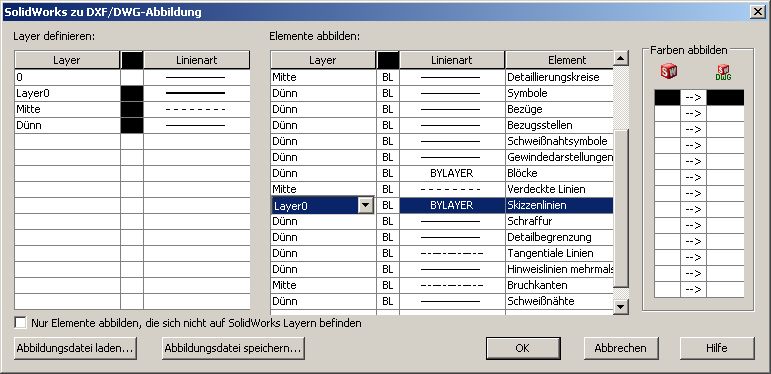Click the black SolidWorks source color cell
The width and height of the screenshot is (771, 374).
(667, 97)
